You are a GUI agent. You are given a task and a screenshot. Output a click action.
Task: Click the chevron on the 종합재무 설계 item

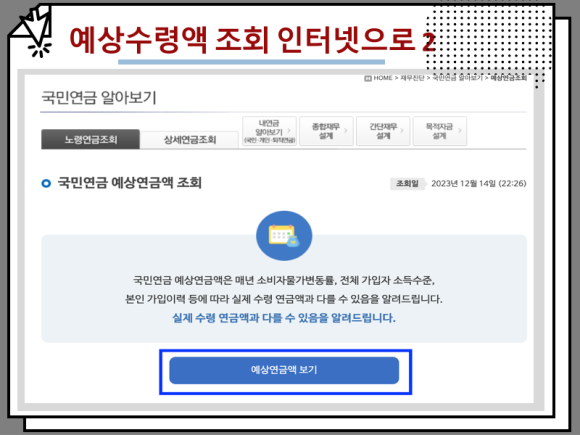345,131
